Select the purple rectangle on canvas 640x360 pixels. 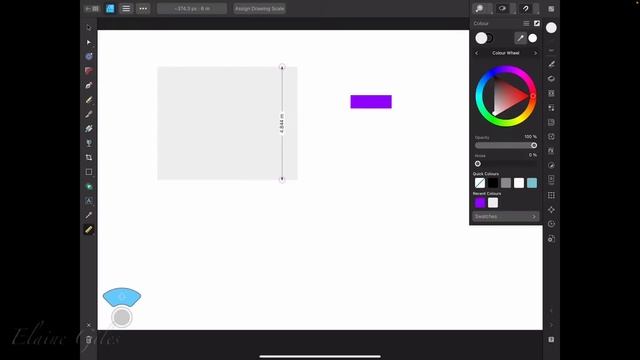coord(371,102)
